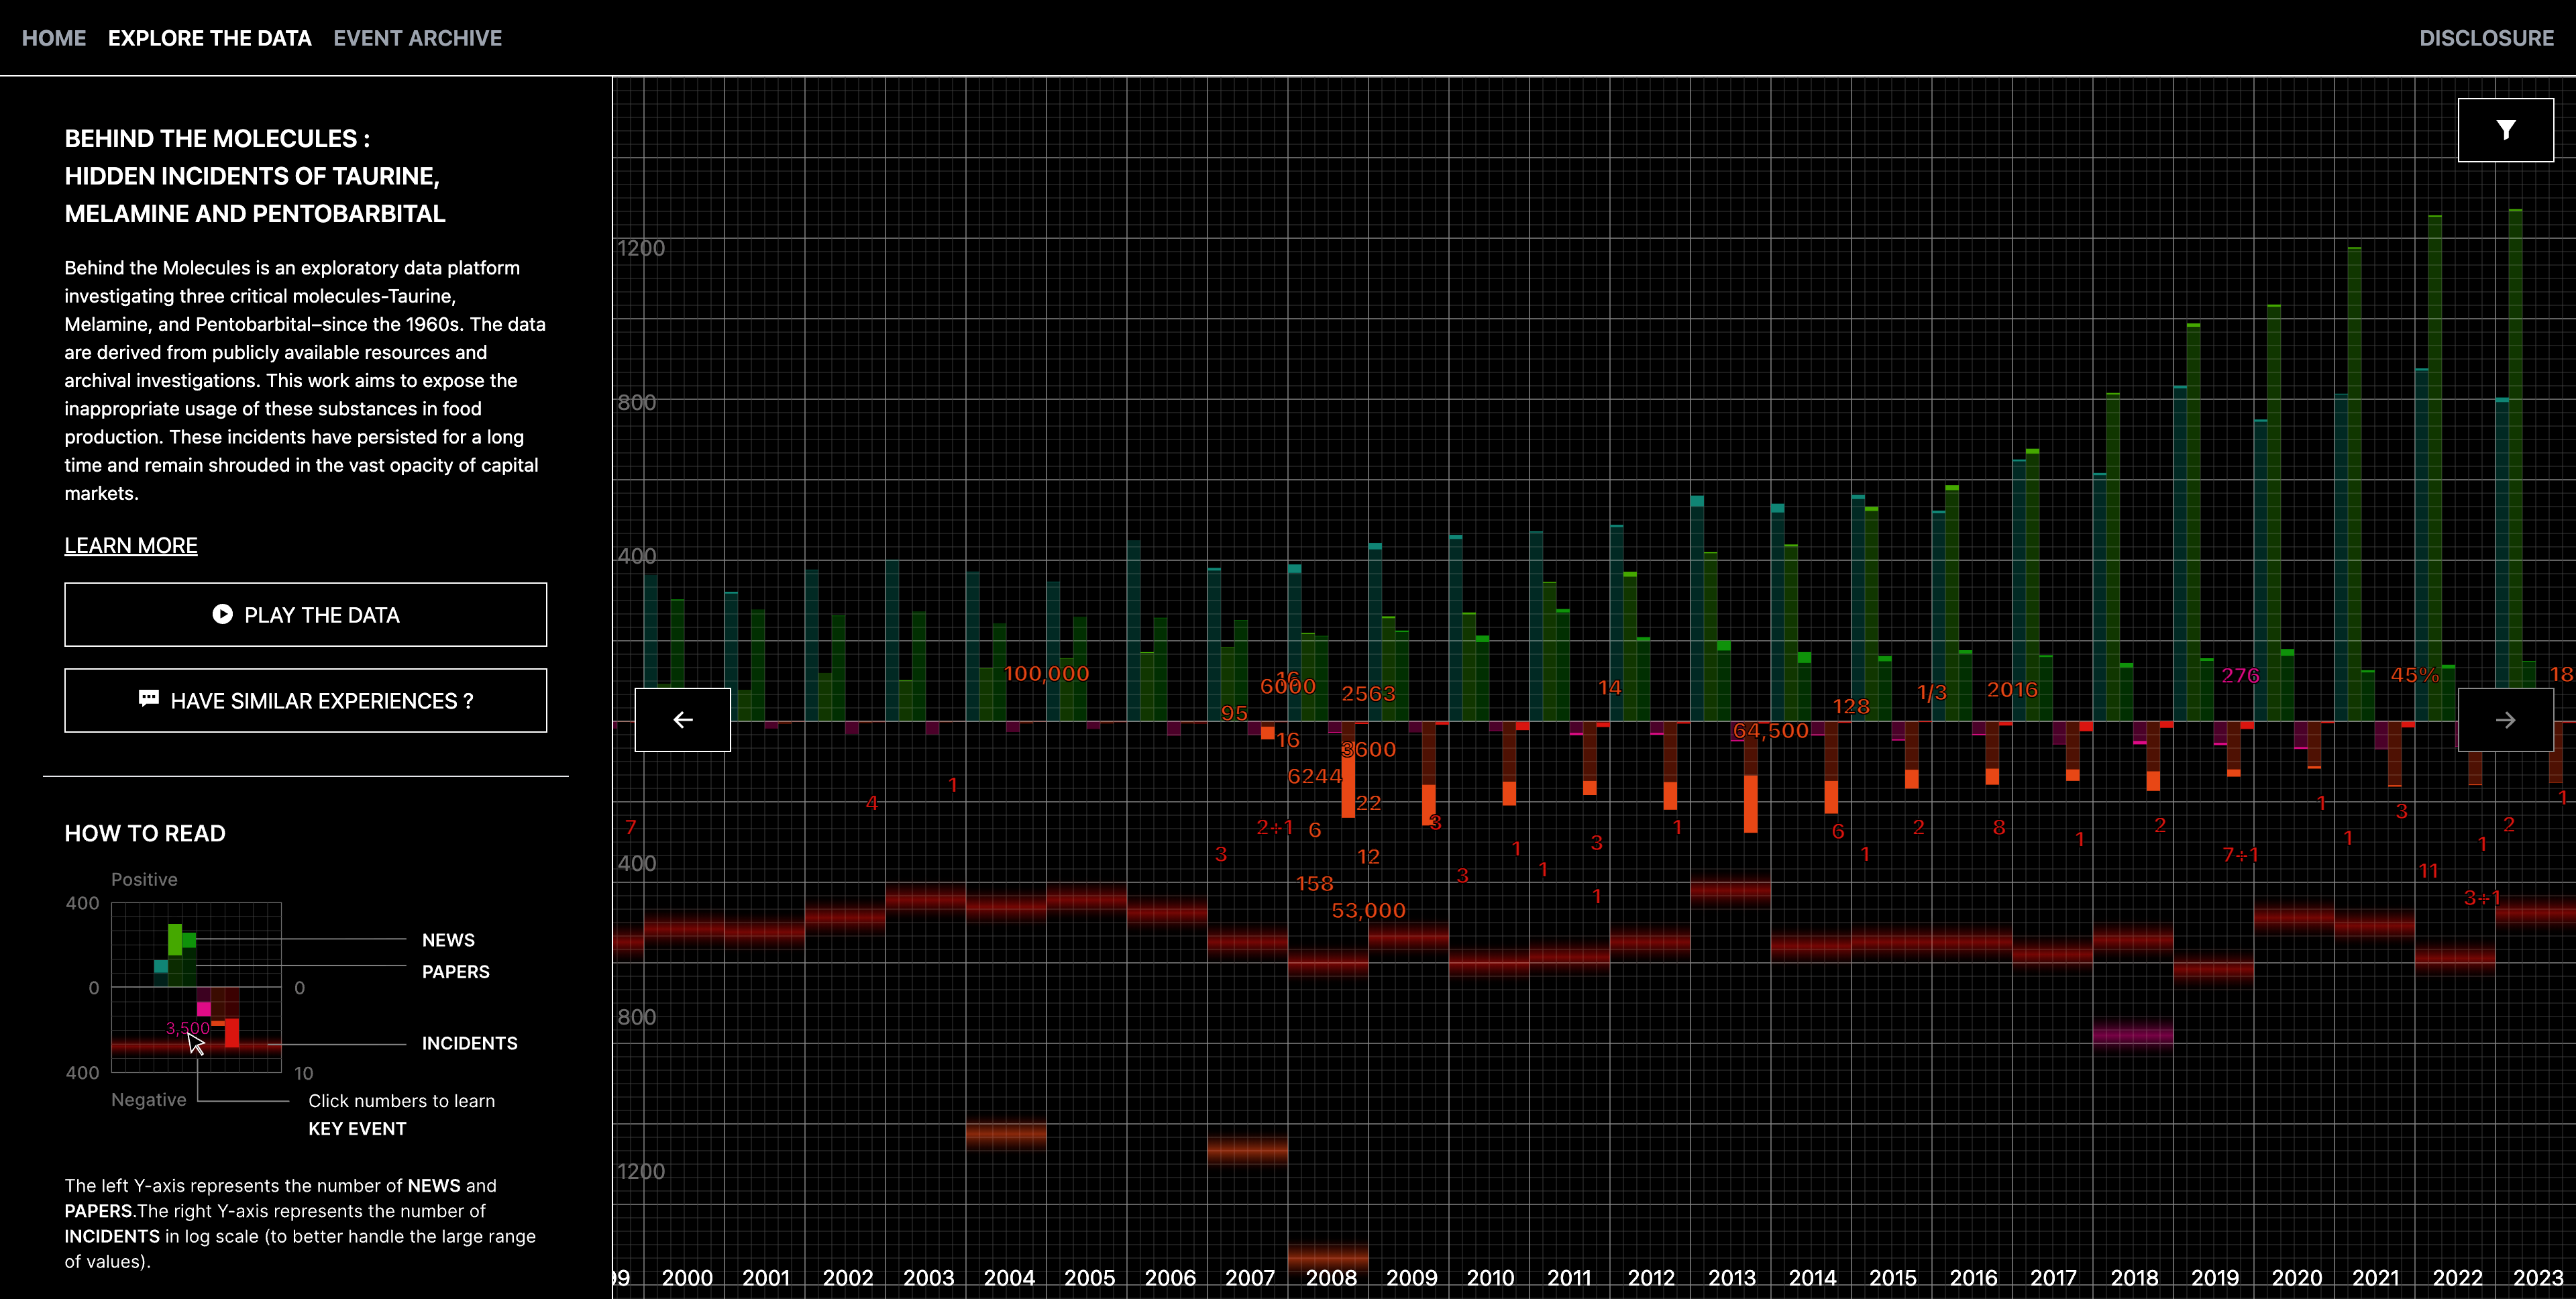The width and height of the screenshot is (2576, 1299).
Task: Open the filter funnel icon
Action: coord(2505,130)
